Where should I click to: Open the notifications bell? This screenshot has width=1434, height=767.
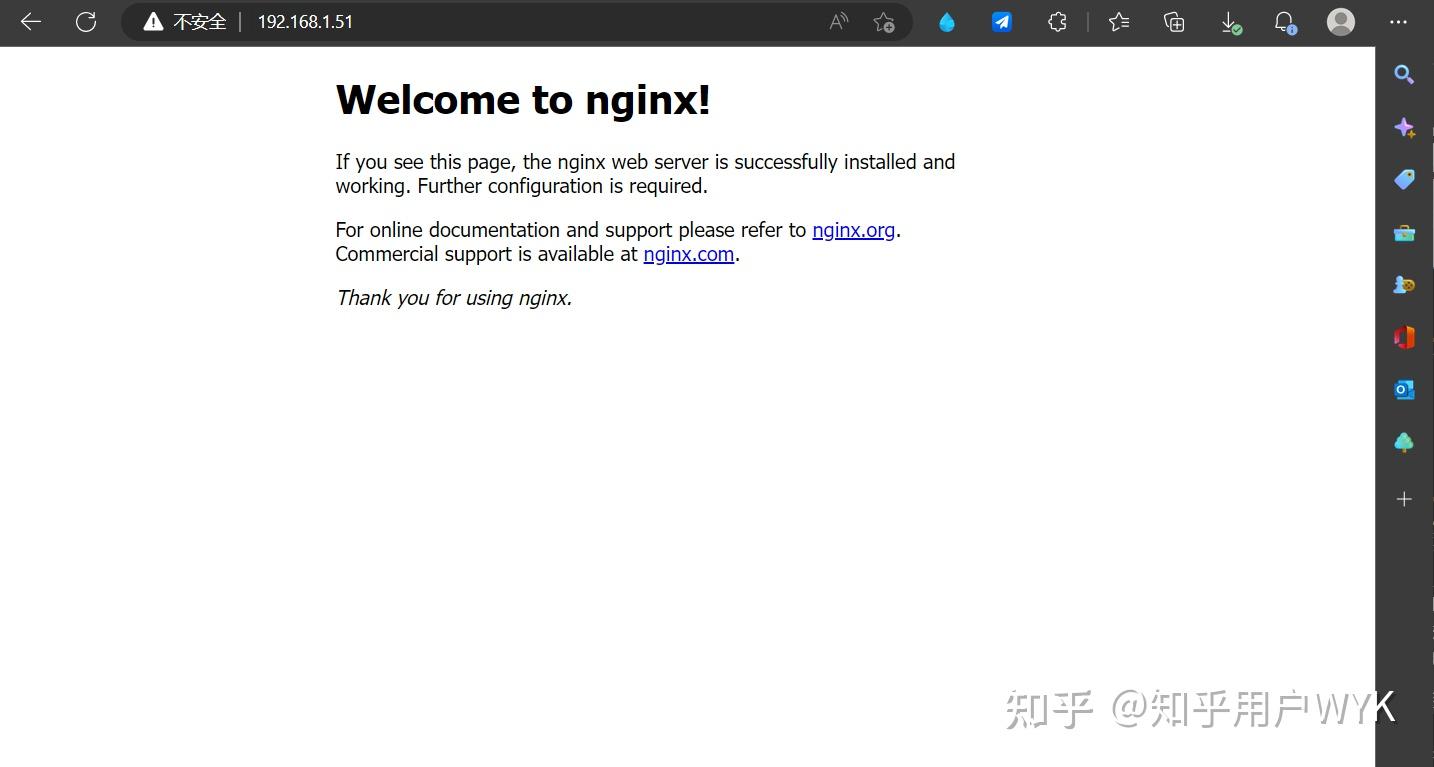pos(1286,21)
